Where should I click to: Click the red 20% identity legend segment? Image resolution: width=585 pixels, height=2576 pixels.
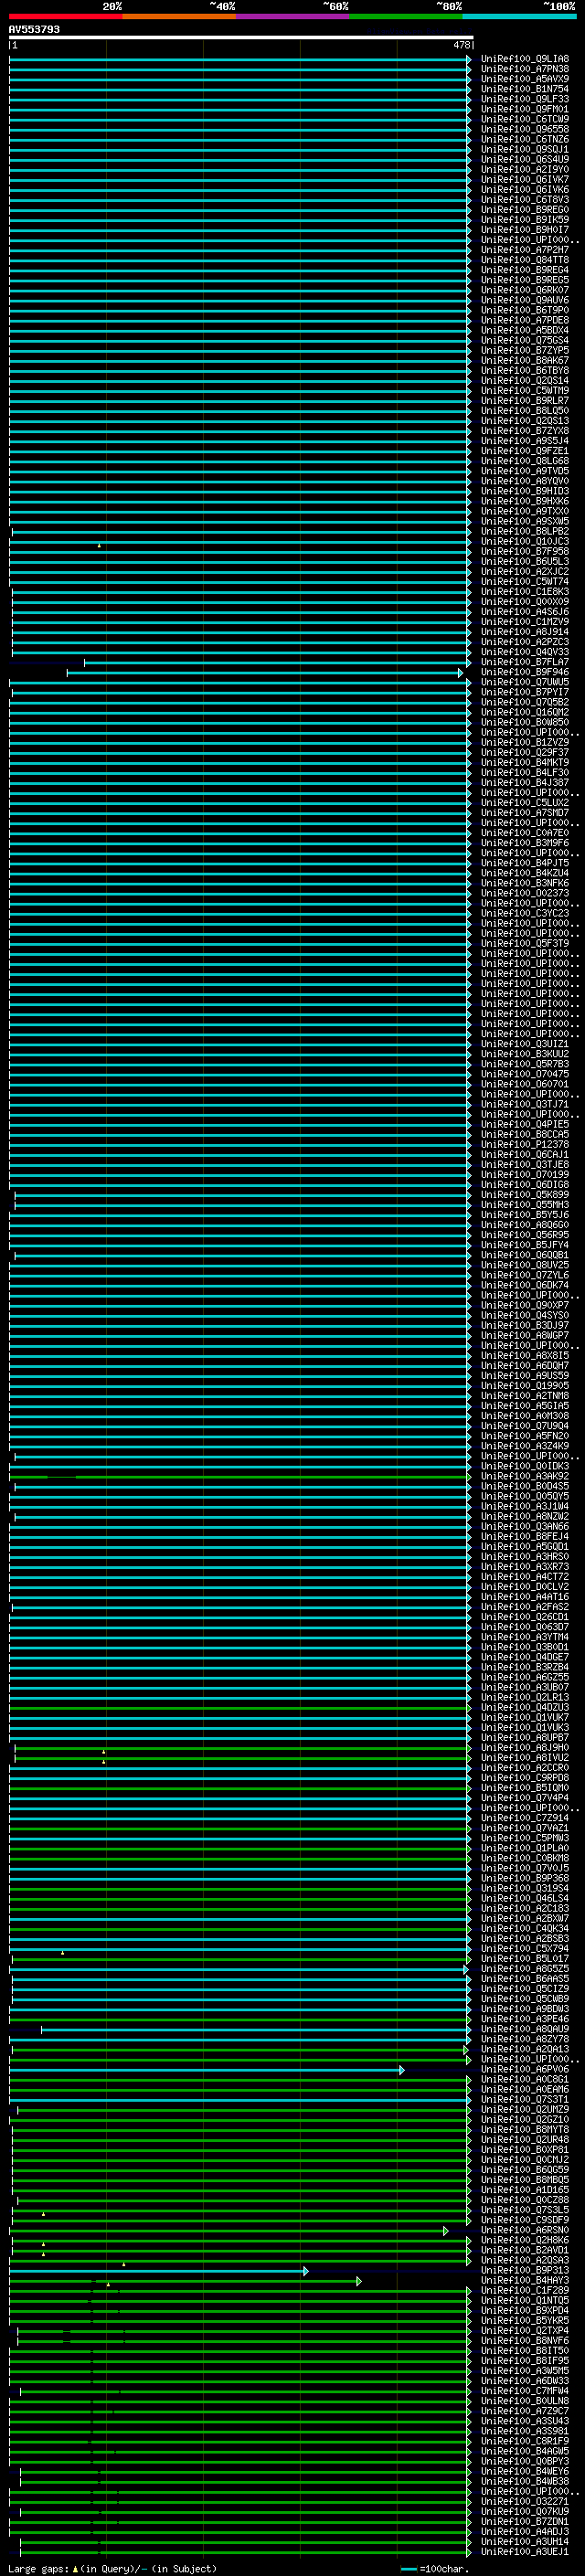(65, 17)
